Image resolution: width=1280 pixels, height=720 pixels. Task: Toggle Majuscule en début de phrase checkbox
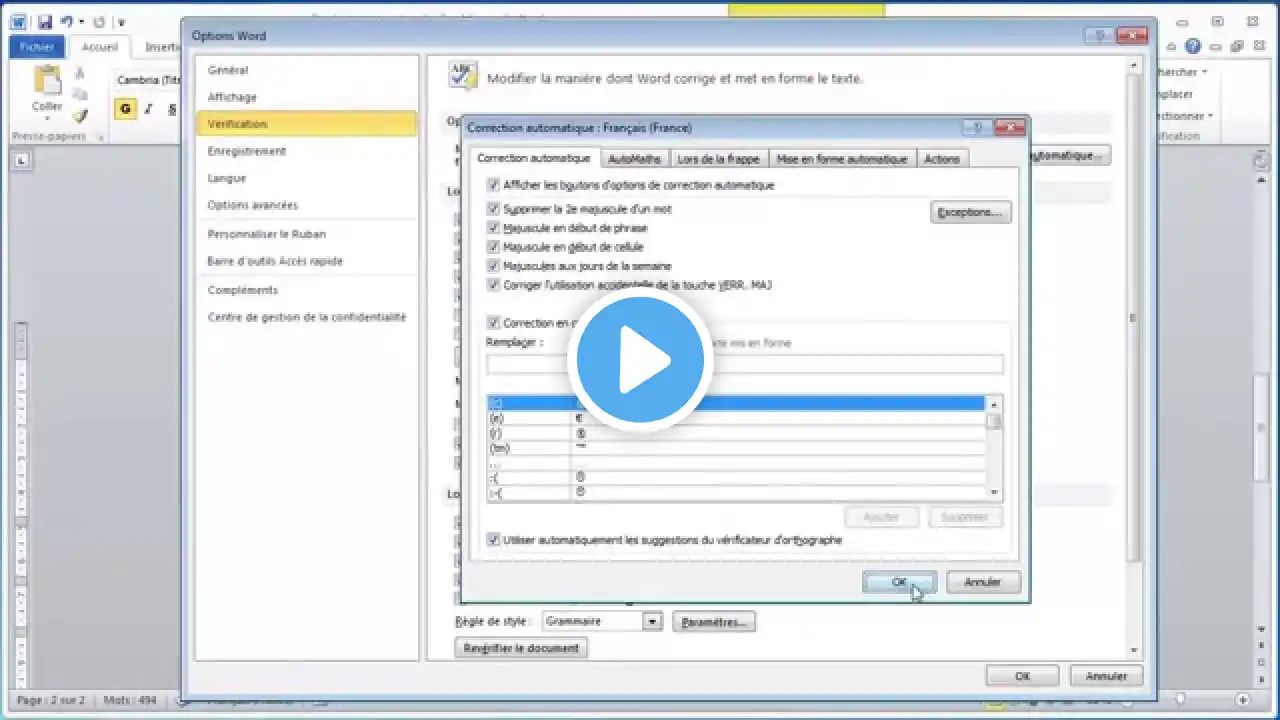(493, 228)
